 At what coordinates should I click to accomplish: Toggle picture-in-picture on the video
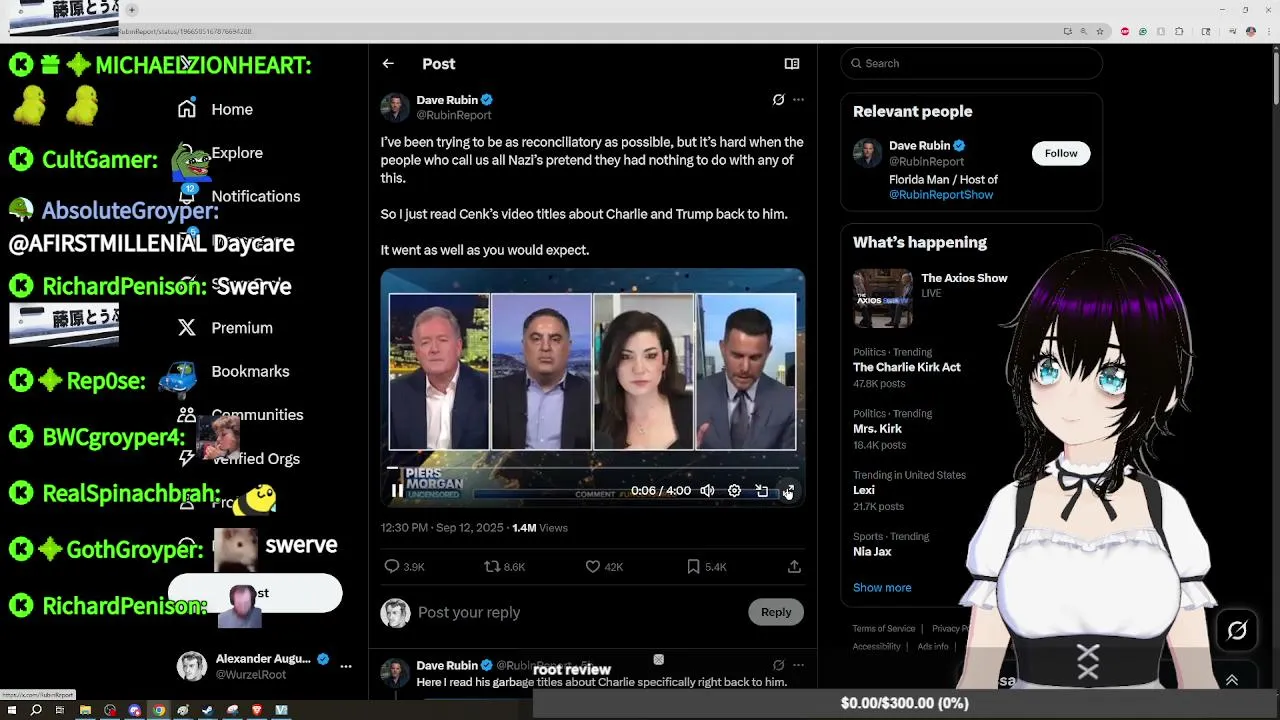pos(762,491)
